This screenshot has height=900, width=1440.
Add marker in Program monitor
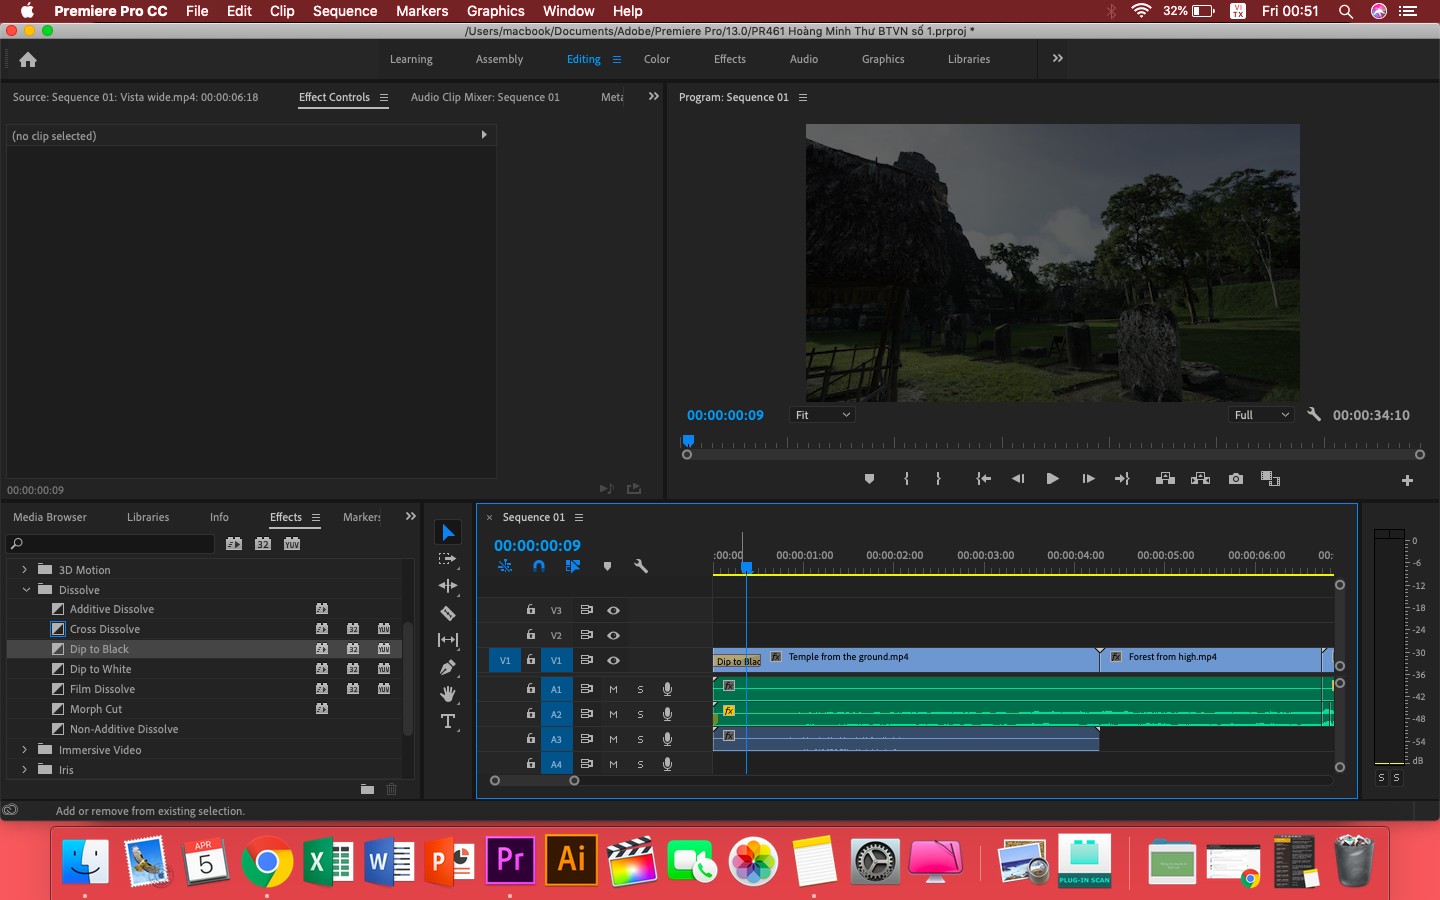tap(869, 479)
